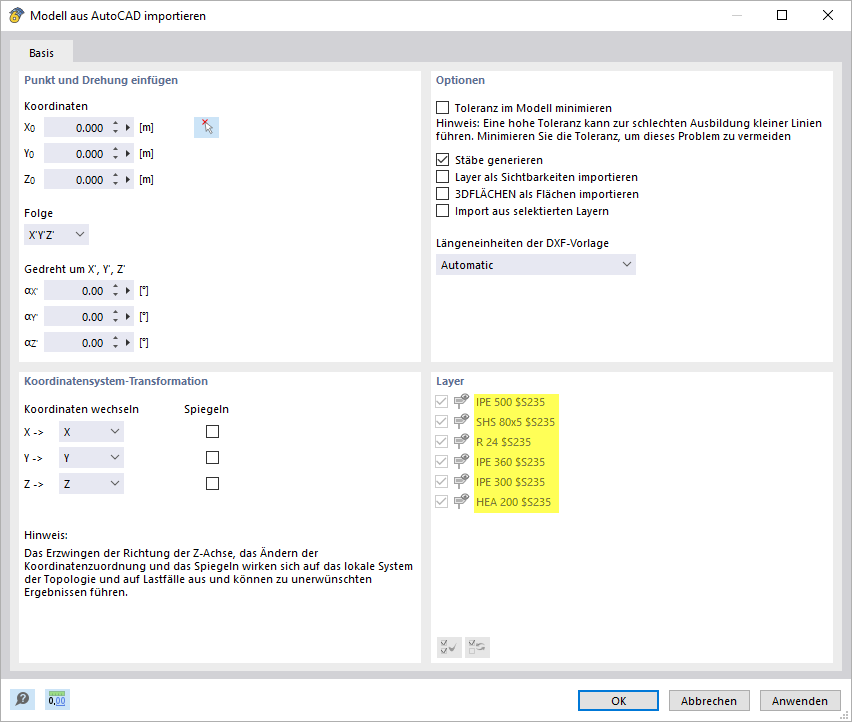Enable Layer als Sichtbarkeiten importieren
The image size is (852, 722).
coord(442,177)
